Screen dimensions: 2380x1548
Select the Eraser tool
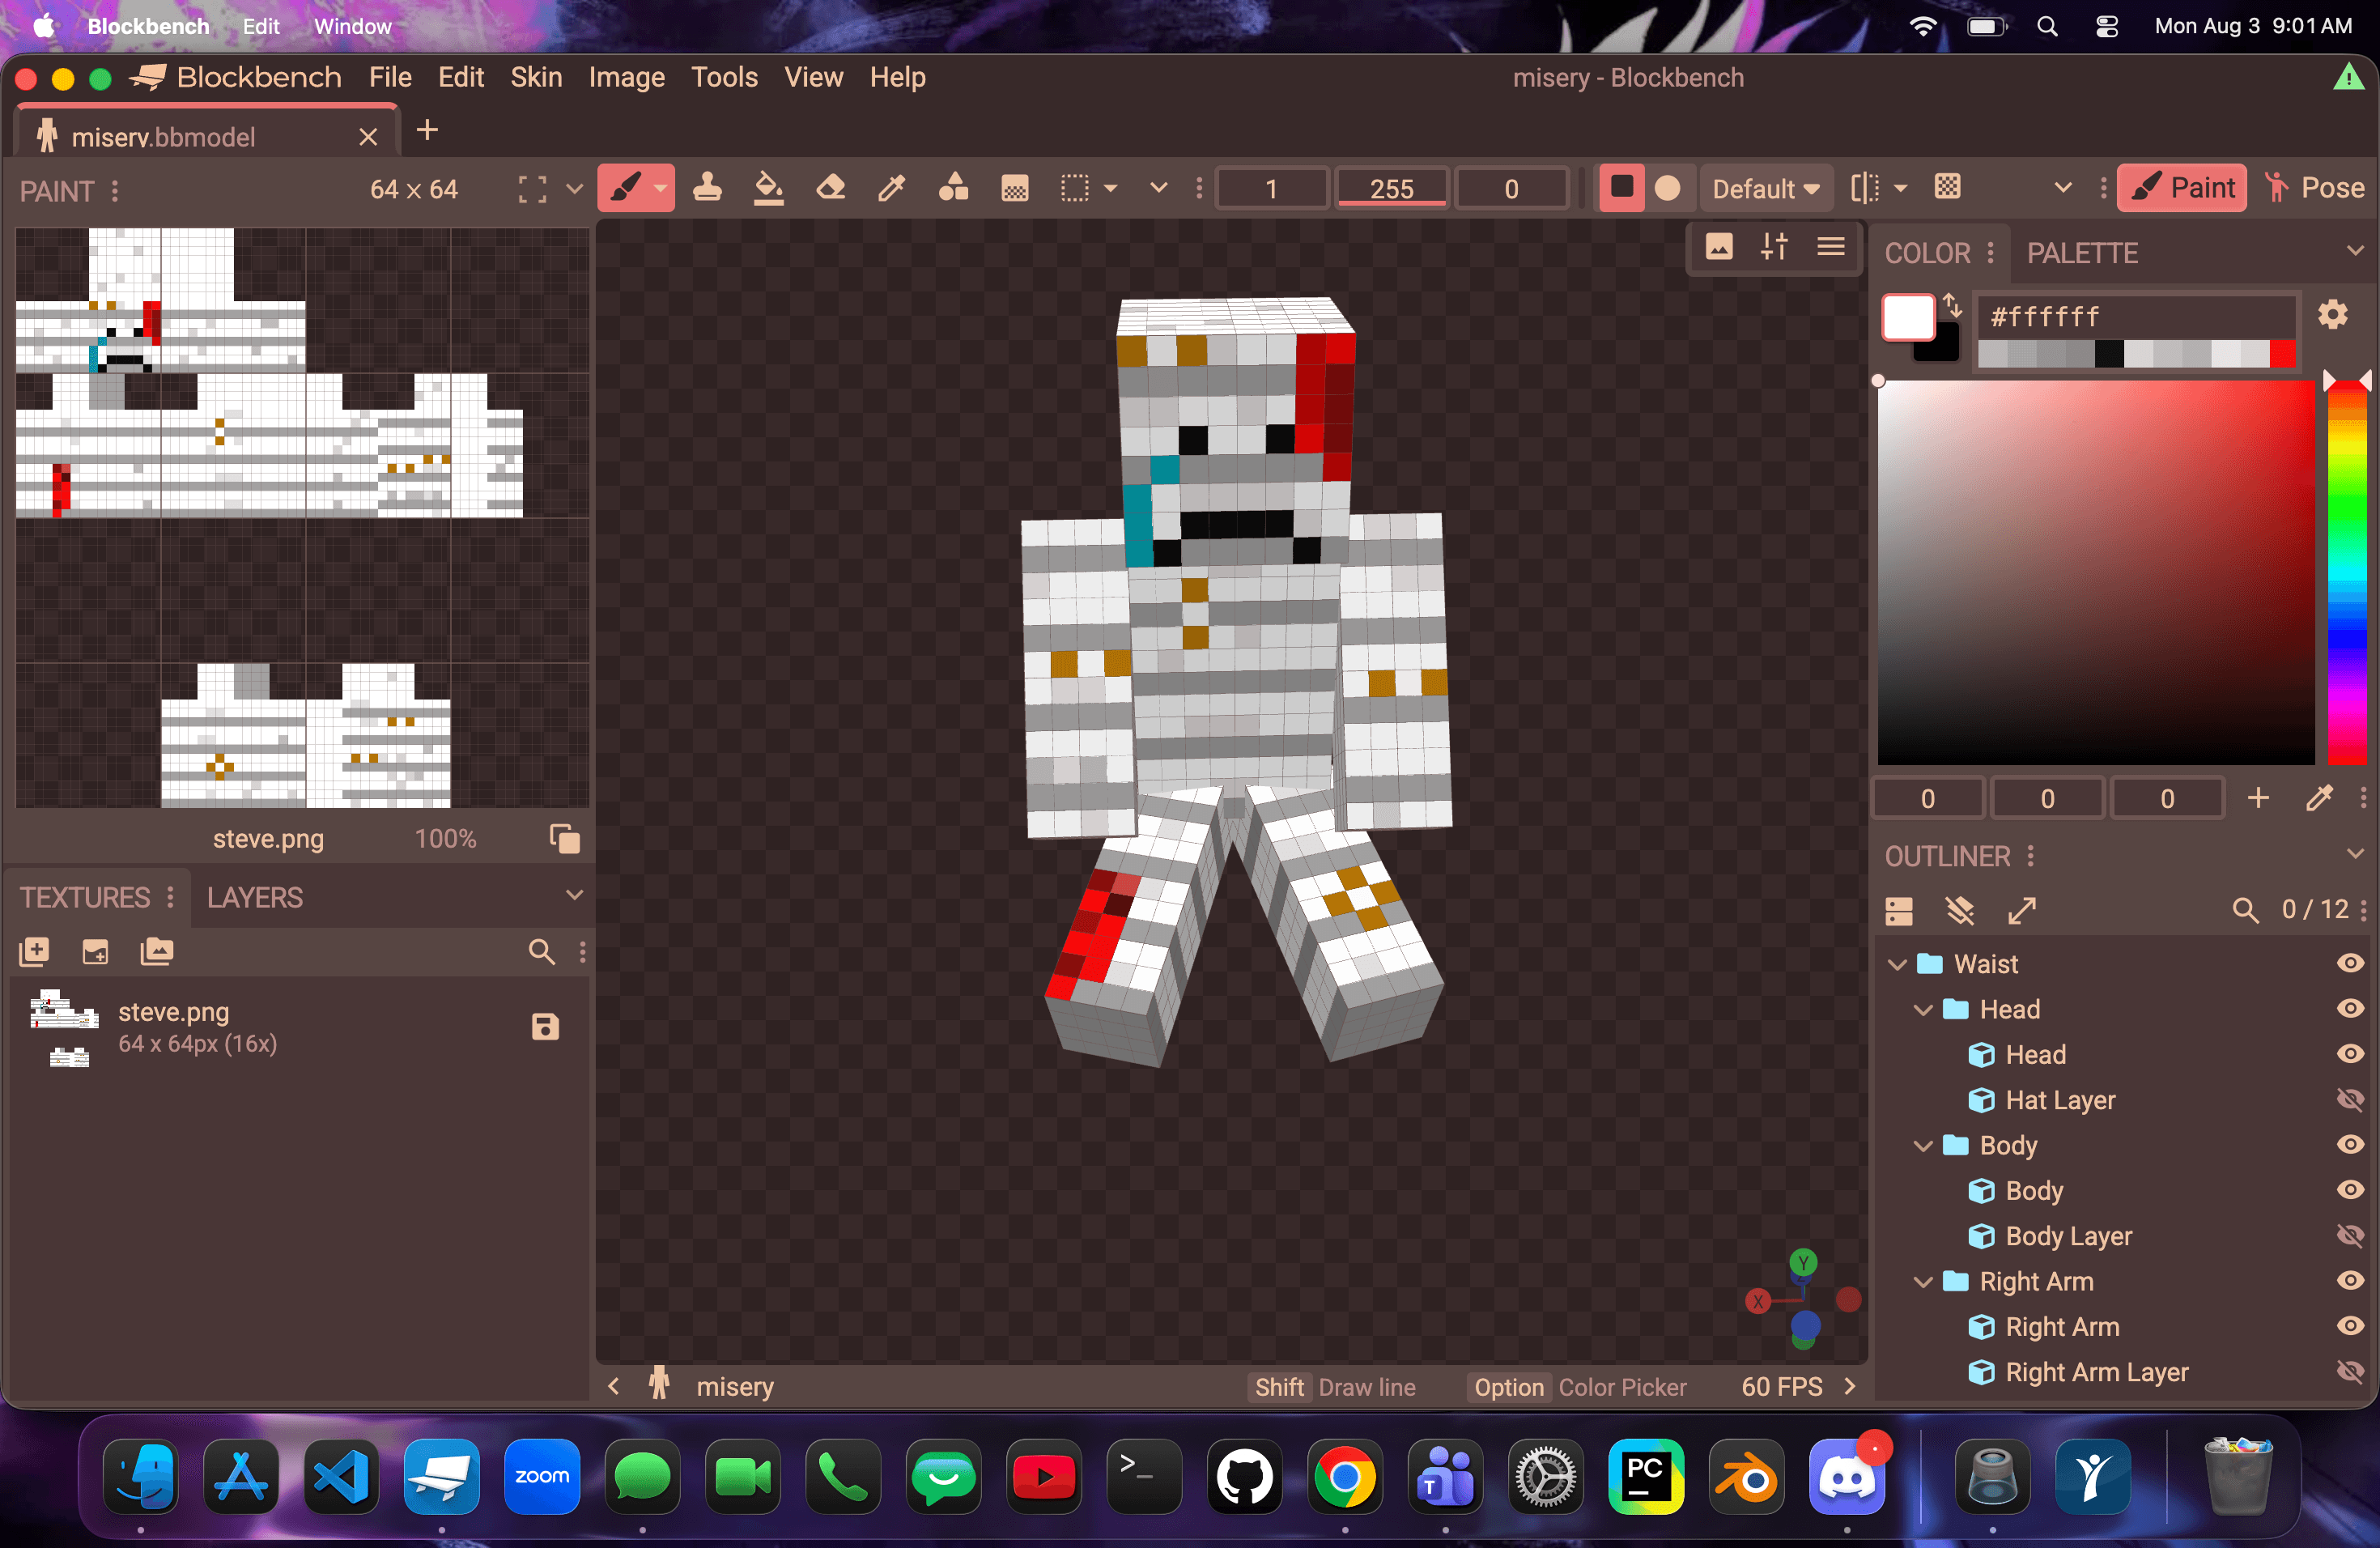pyautogui.click(x=831, y=188)
